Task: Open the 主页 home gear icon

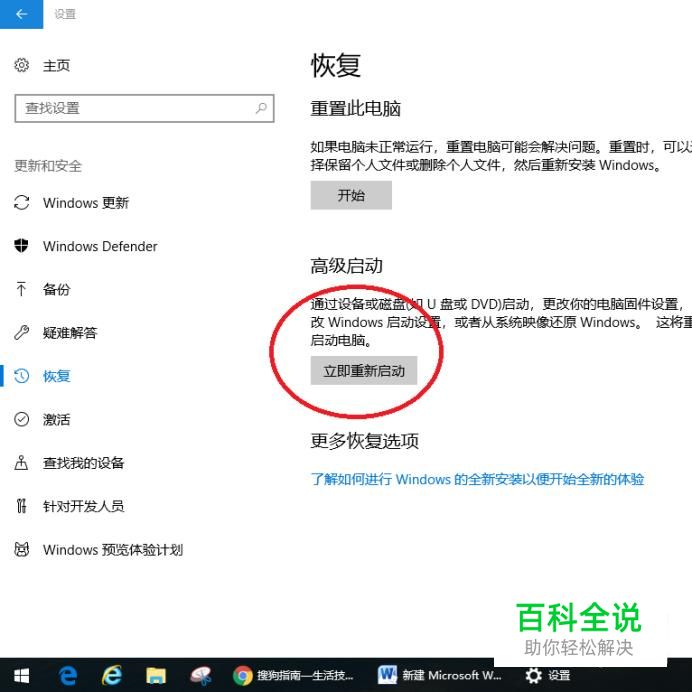Action: tap(21, 65)
